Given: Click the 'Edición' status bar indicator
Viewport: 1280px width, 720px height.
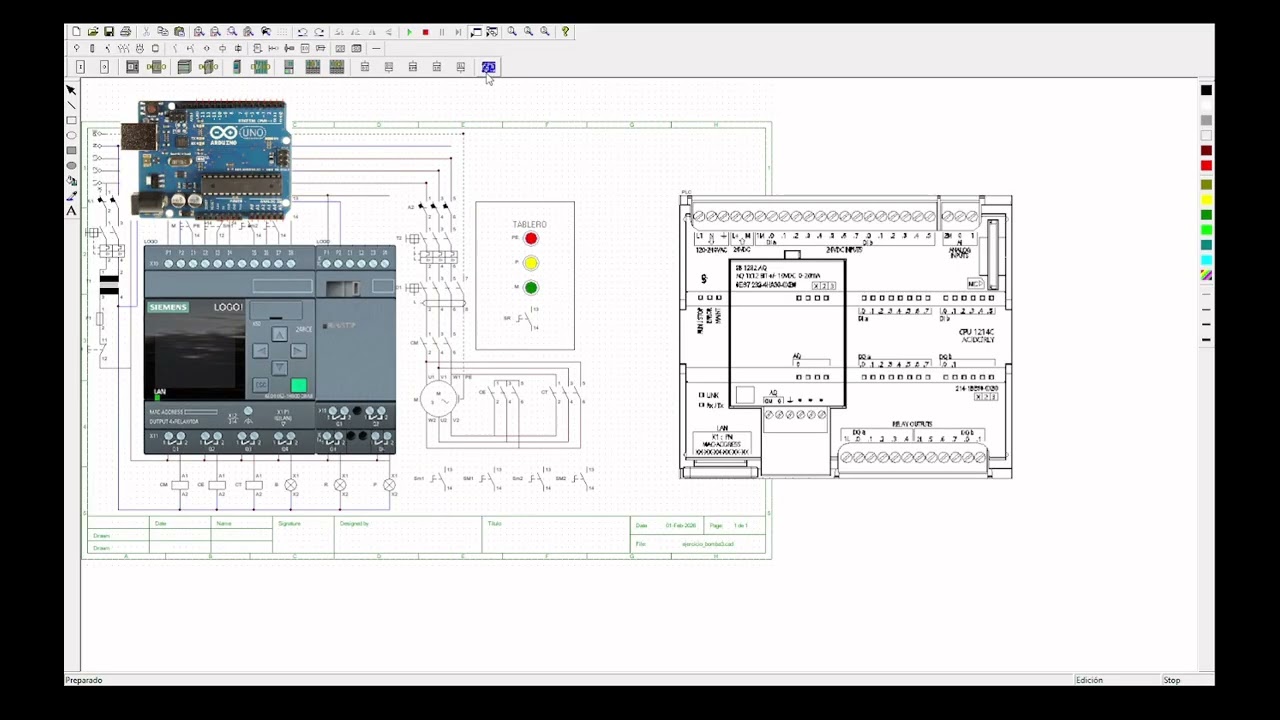Looking at the screenshot, I should (x=1089, y=680).
